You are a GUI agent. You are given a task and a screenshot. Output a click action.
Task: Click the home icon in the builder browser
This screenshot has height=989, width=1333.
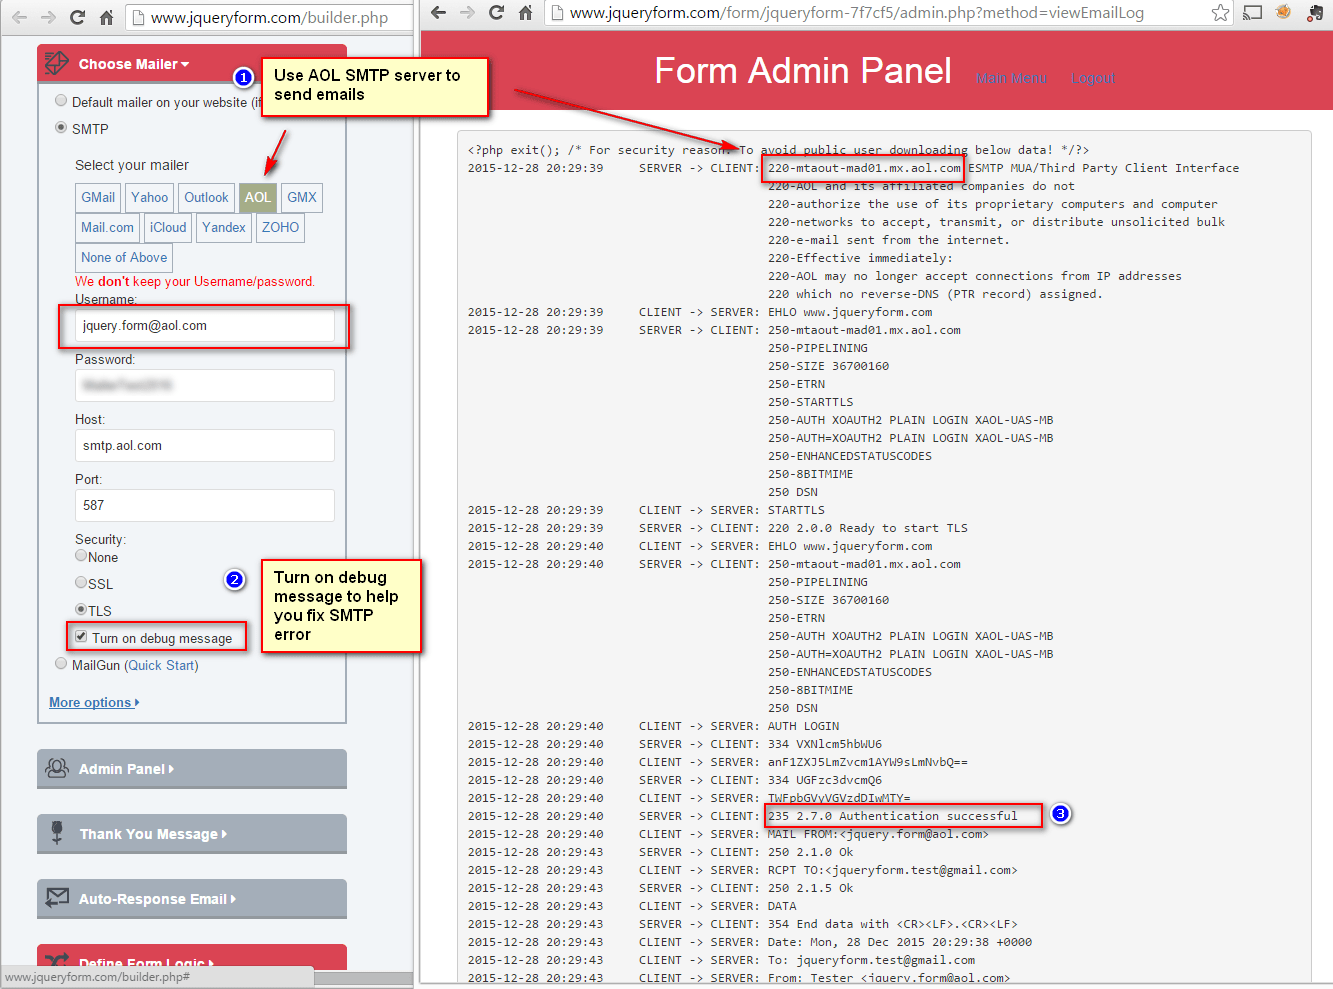coord(106,17)
